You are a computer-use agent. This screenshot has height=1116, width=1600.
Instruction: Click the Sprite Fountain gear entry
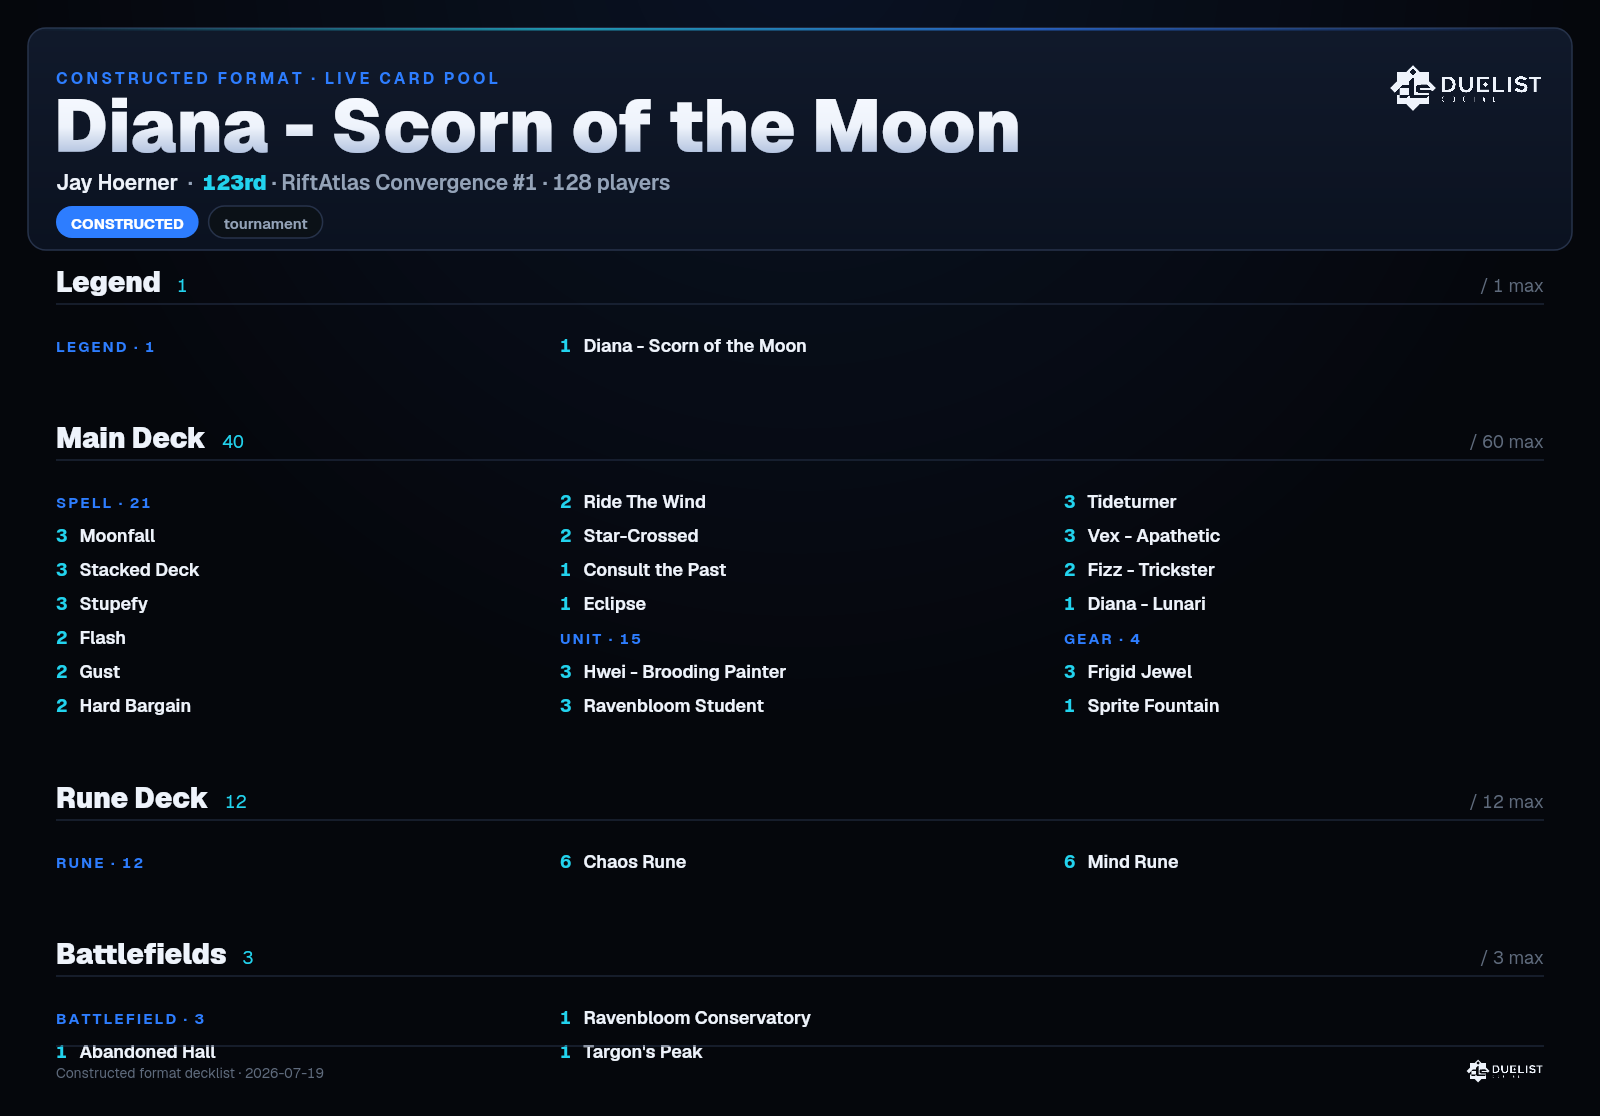coord(1142,706)
